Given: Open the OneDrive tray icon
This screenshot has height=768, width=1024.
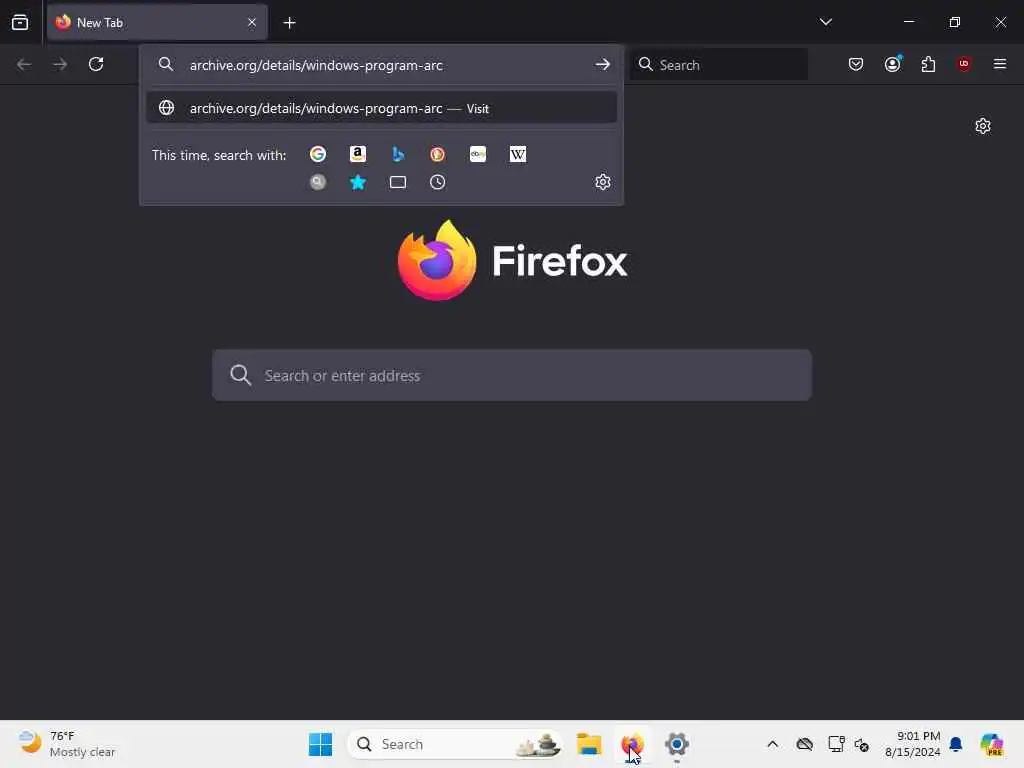Looking at the screenshot, I should tap(805, 744).
